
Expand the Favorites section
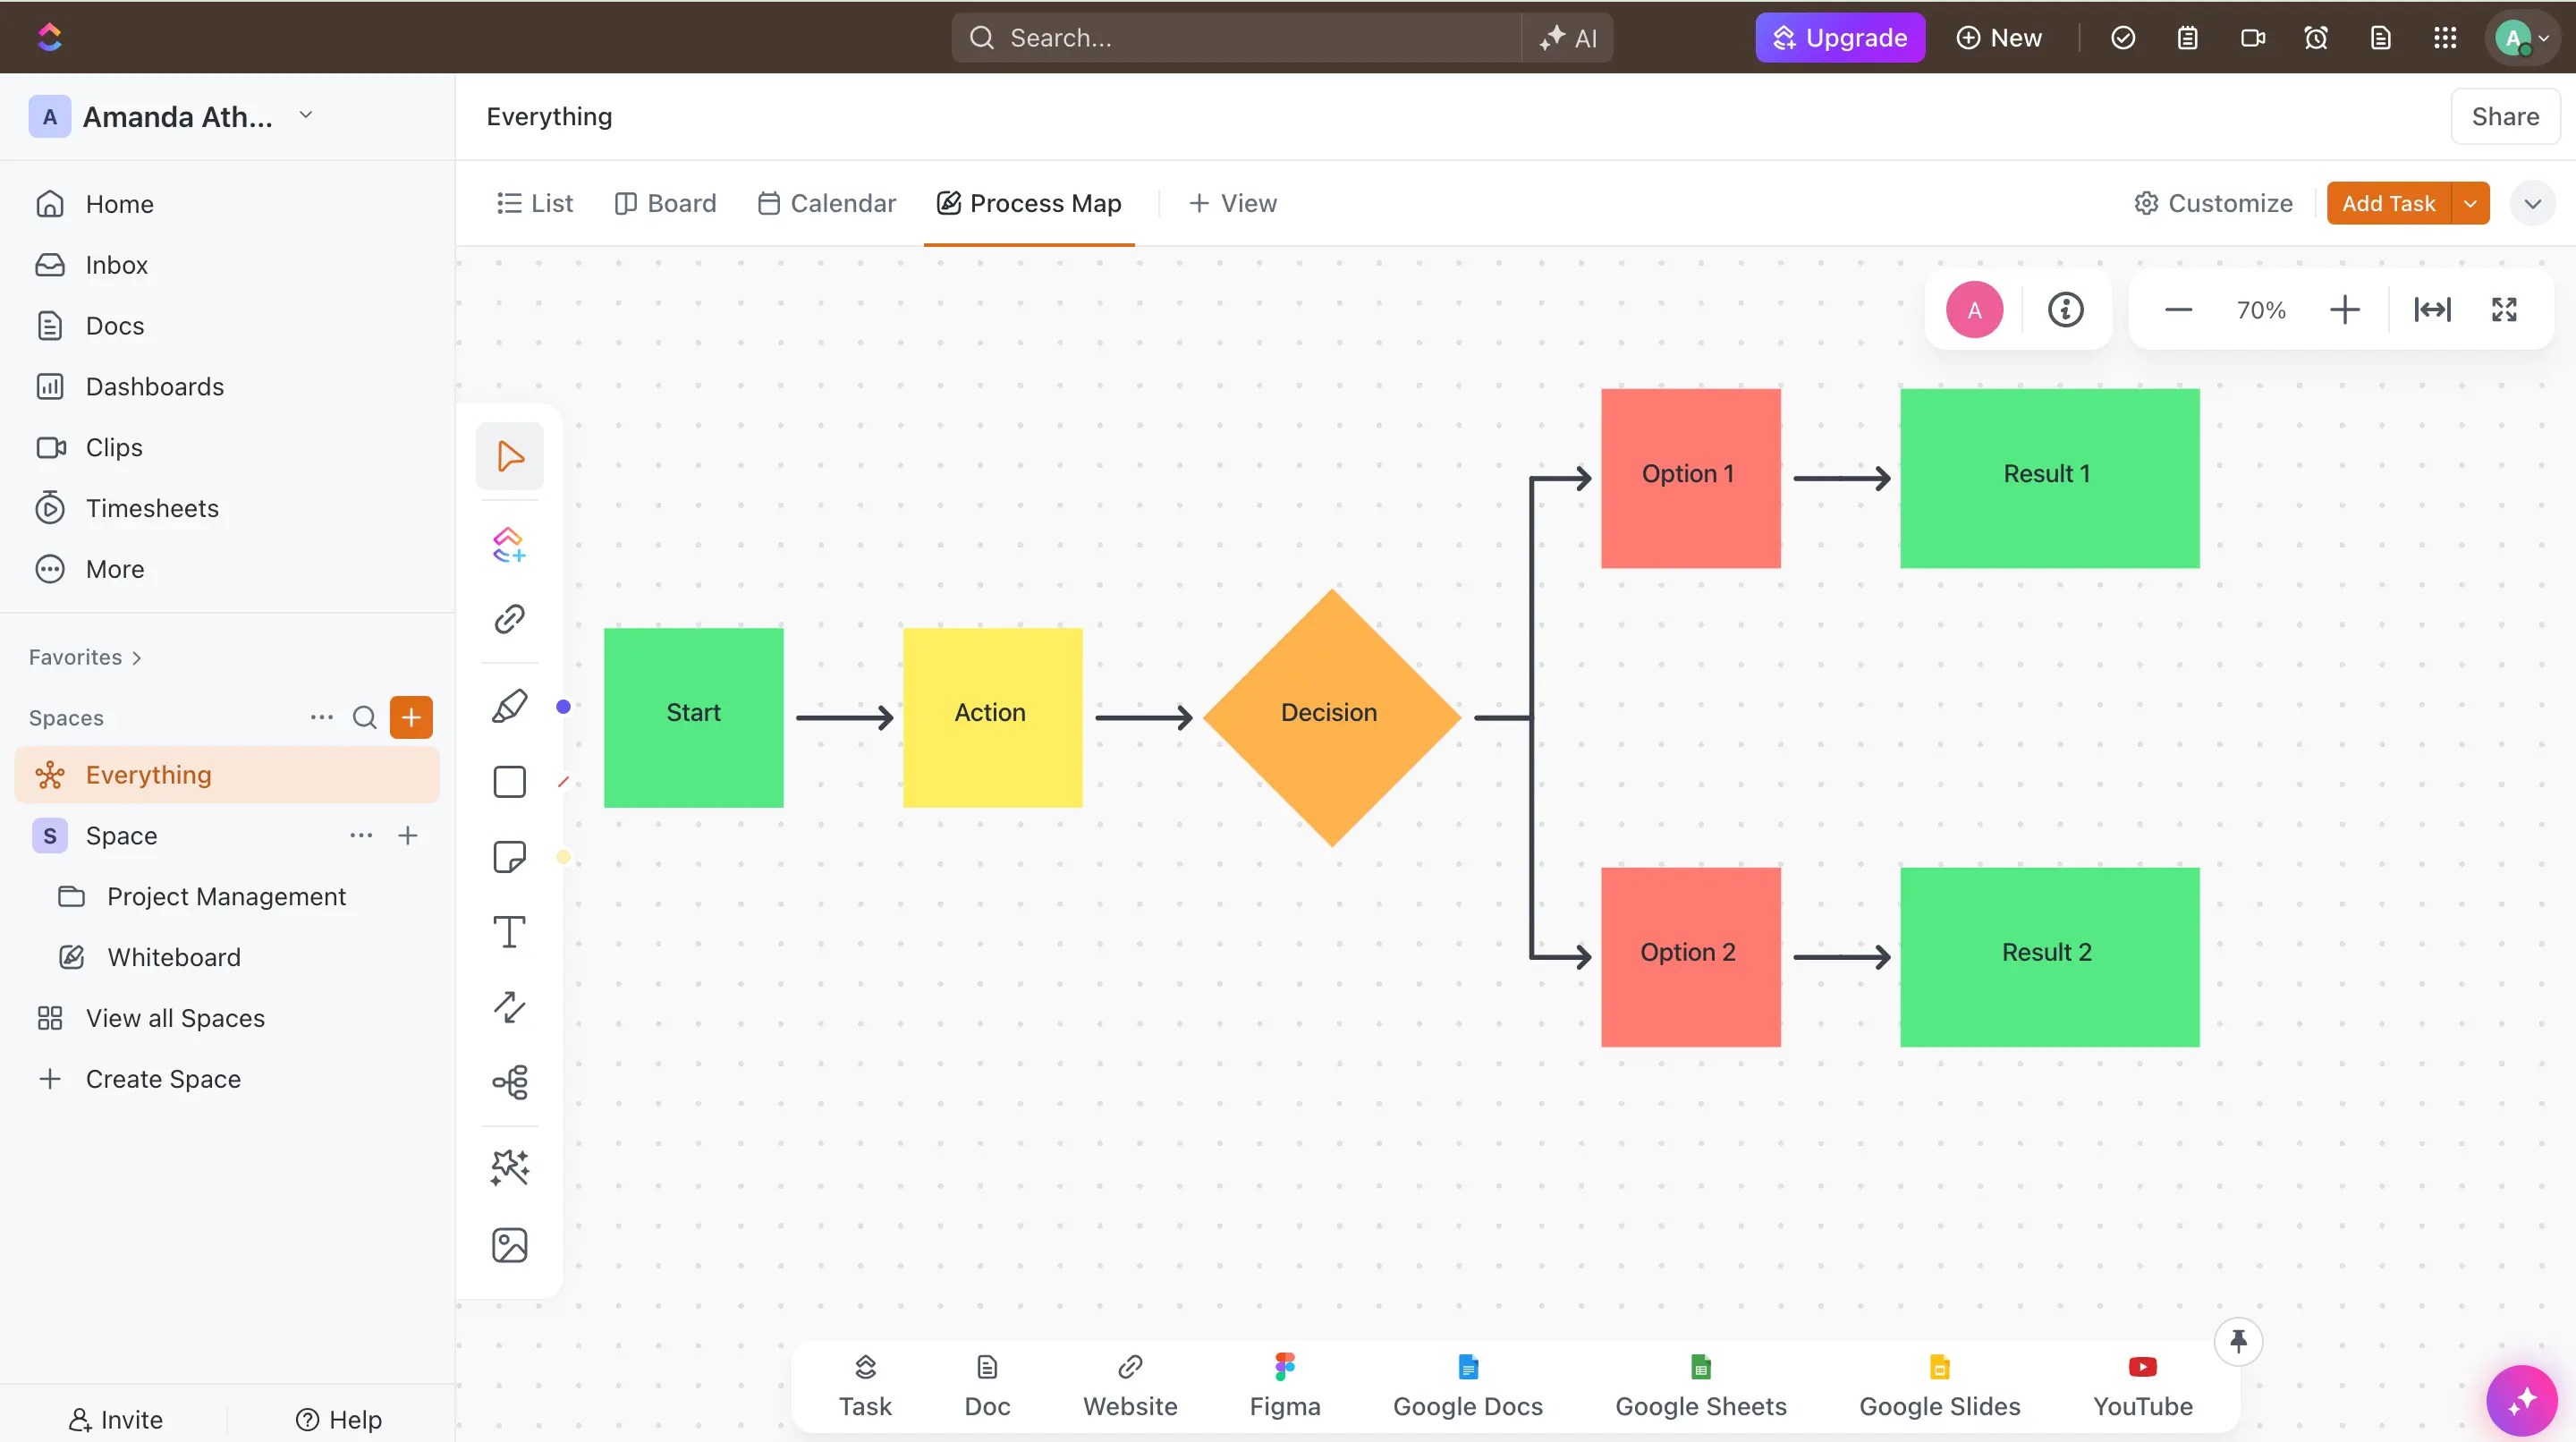click(86, 657)
